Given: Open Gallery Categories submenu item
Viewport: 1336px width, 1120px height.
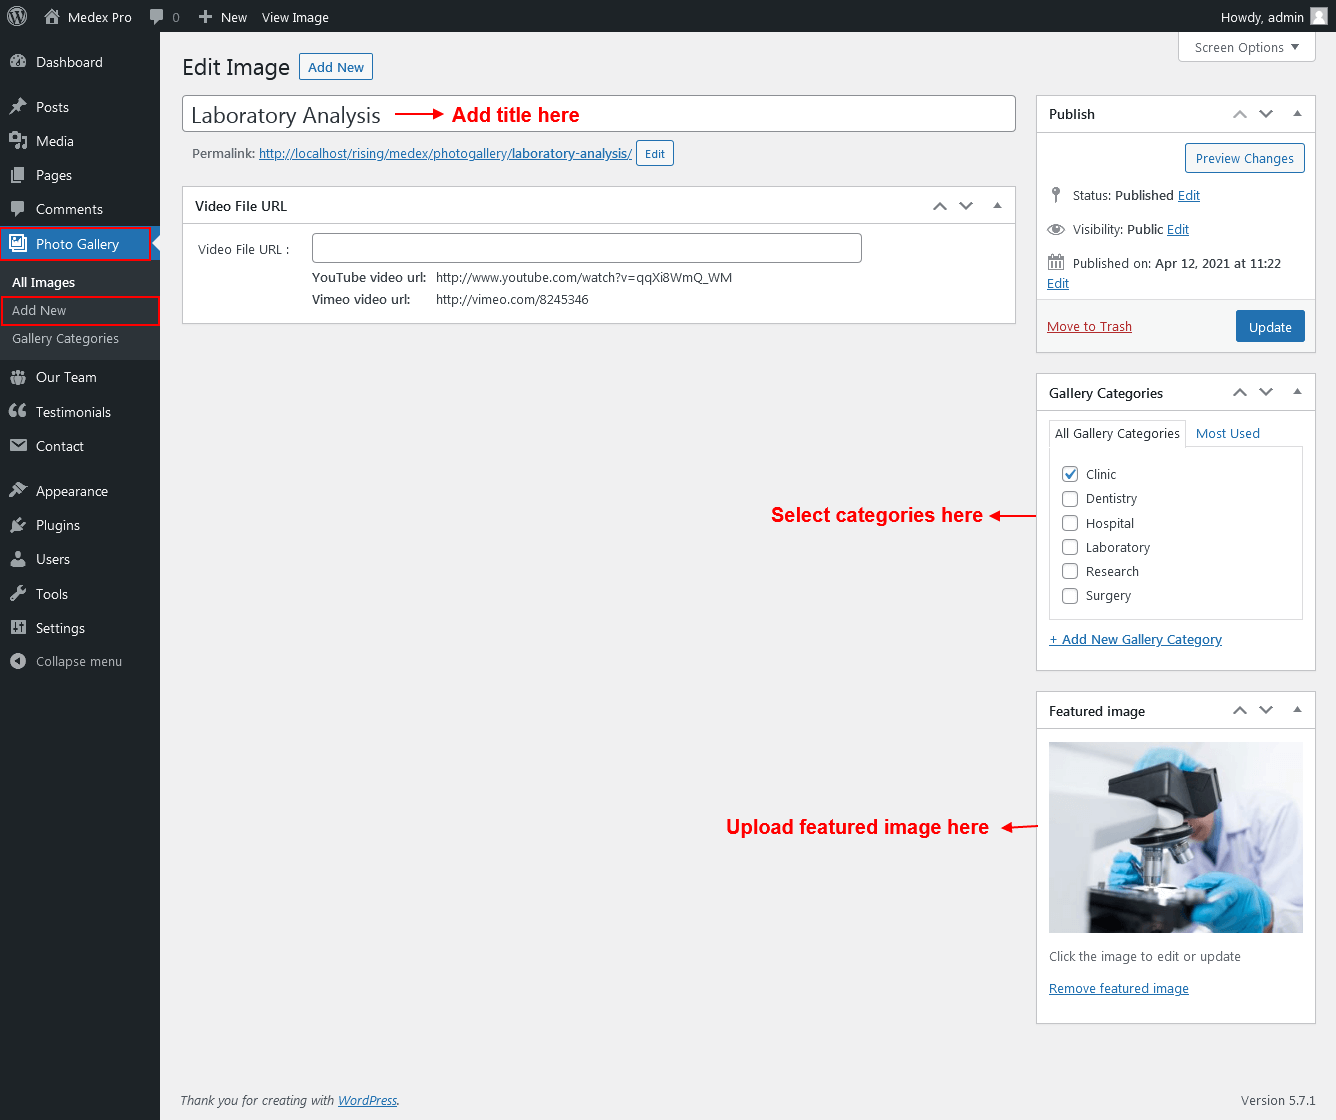Looking at the screenshot, I should point(65,339).
